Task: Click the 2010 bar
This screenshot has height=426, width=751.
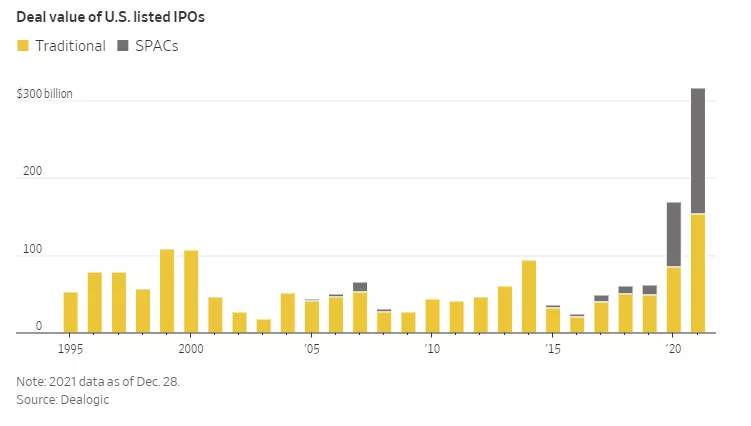Action: [432, 316]
